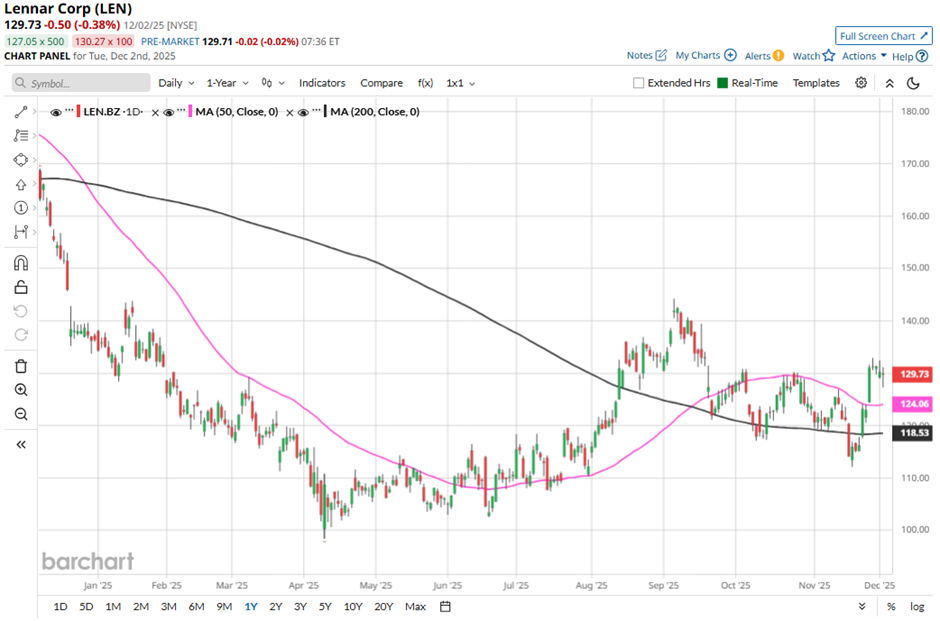940x621 pixels.
Task: Open Full Screen Chart
Action: pos(884,36)
